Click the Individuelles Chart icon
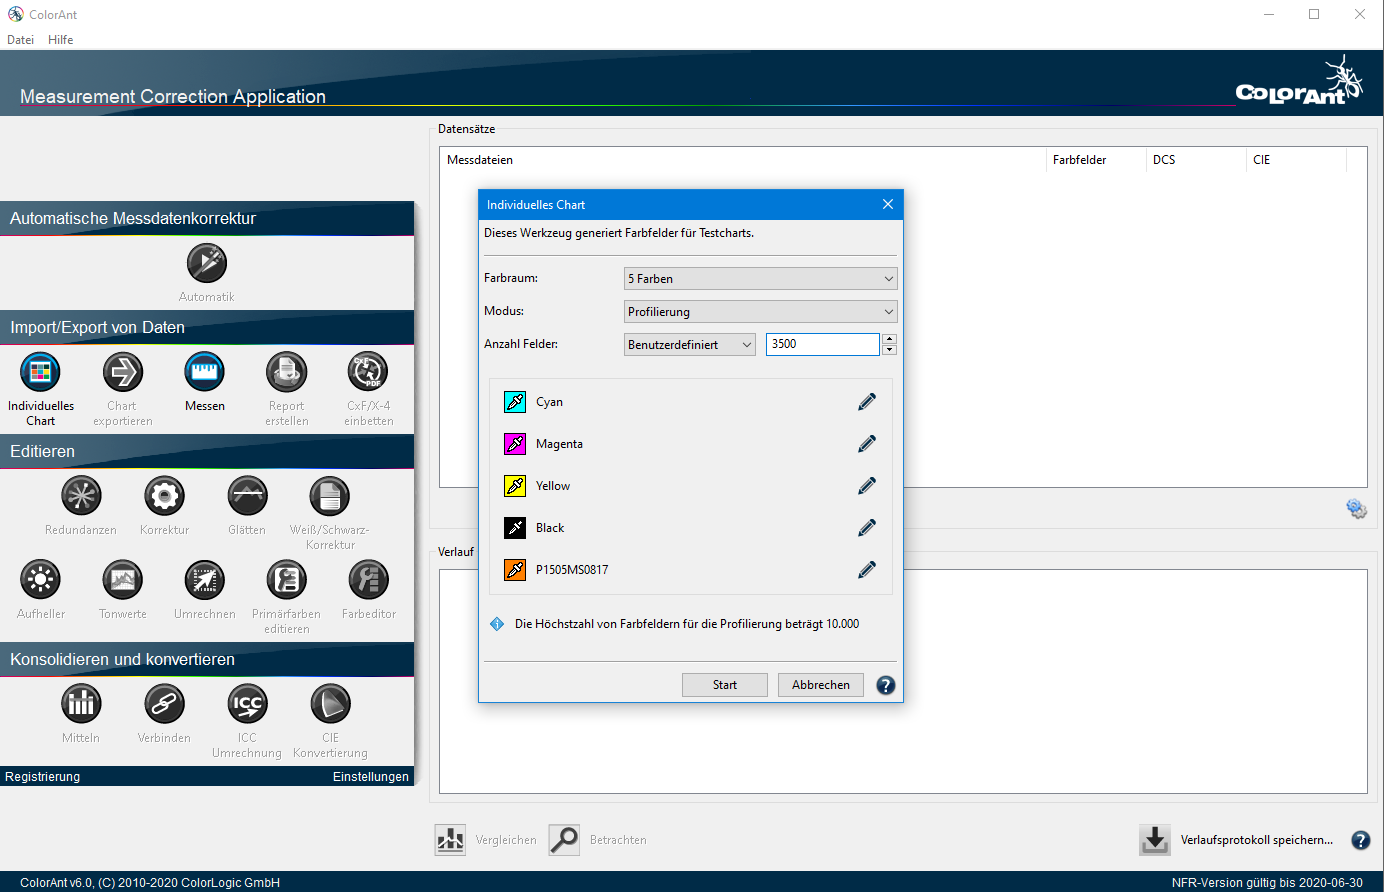Viewport: 1384px width, 892px height. pos(40,373)
